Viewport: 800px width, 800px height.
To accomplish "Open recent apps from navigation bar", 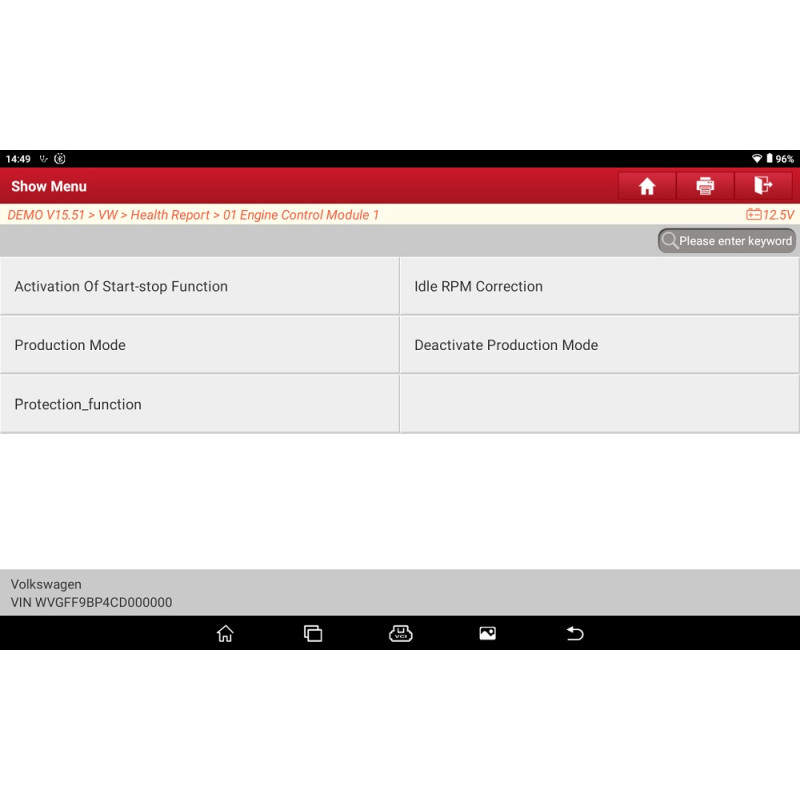I will pyautogui.click(x=313, y=633).
